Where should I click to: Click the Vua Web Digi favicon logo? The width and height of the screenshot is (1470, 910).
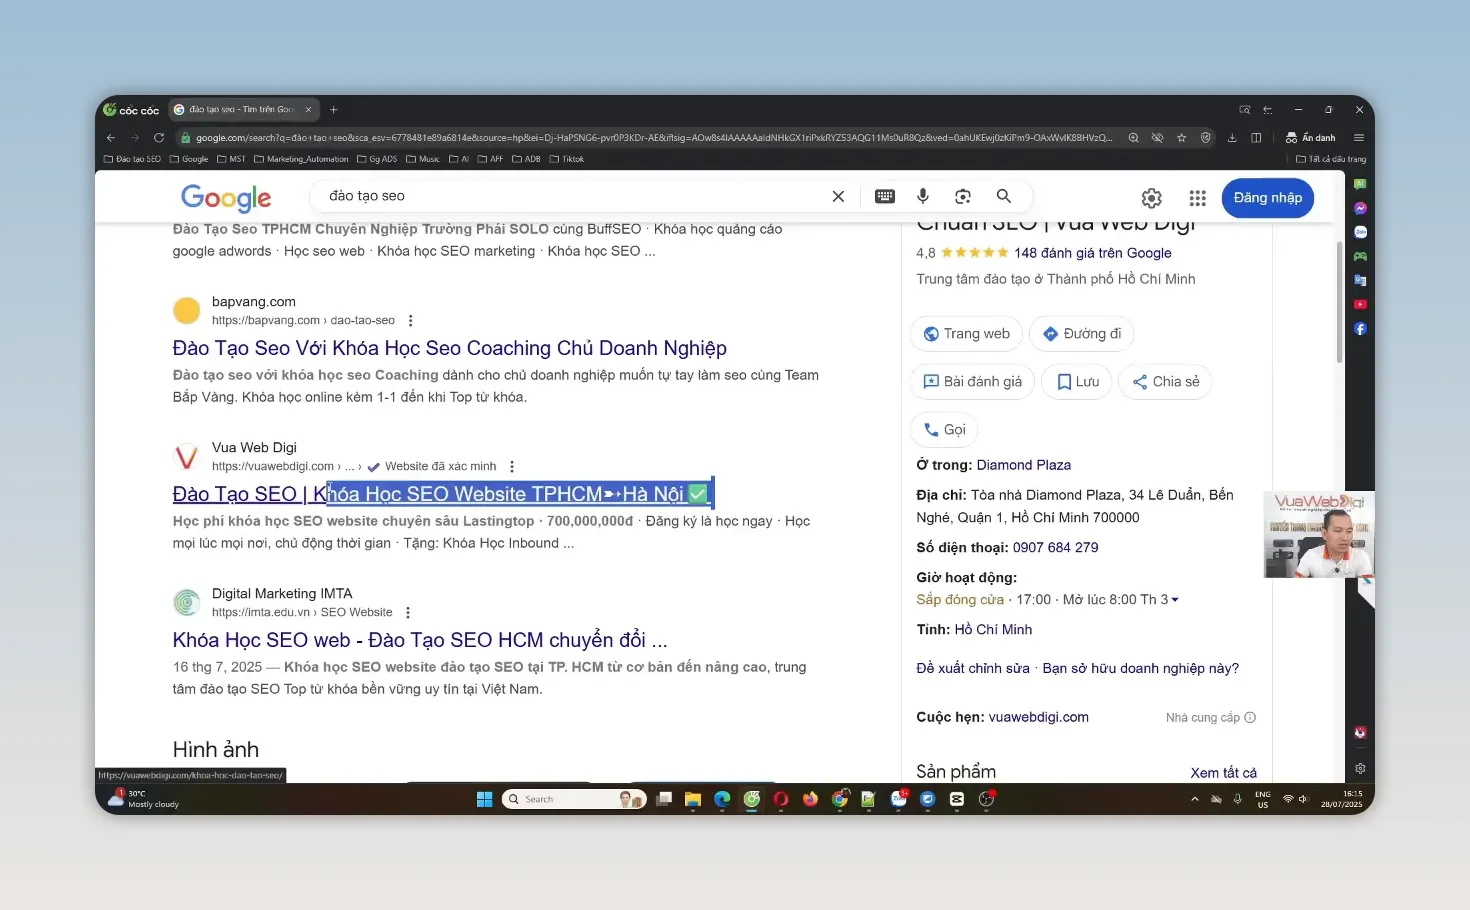187,457
